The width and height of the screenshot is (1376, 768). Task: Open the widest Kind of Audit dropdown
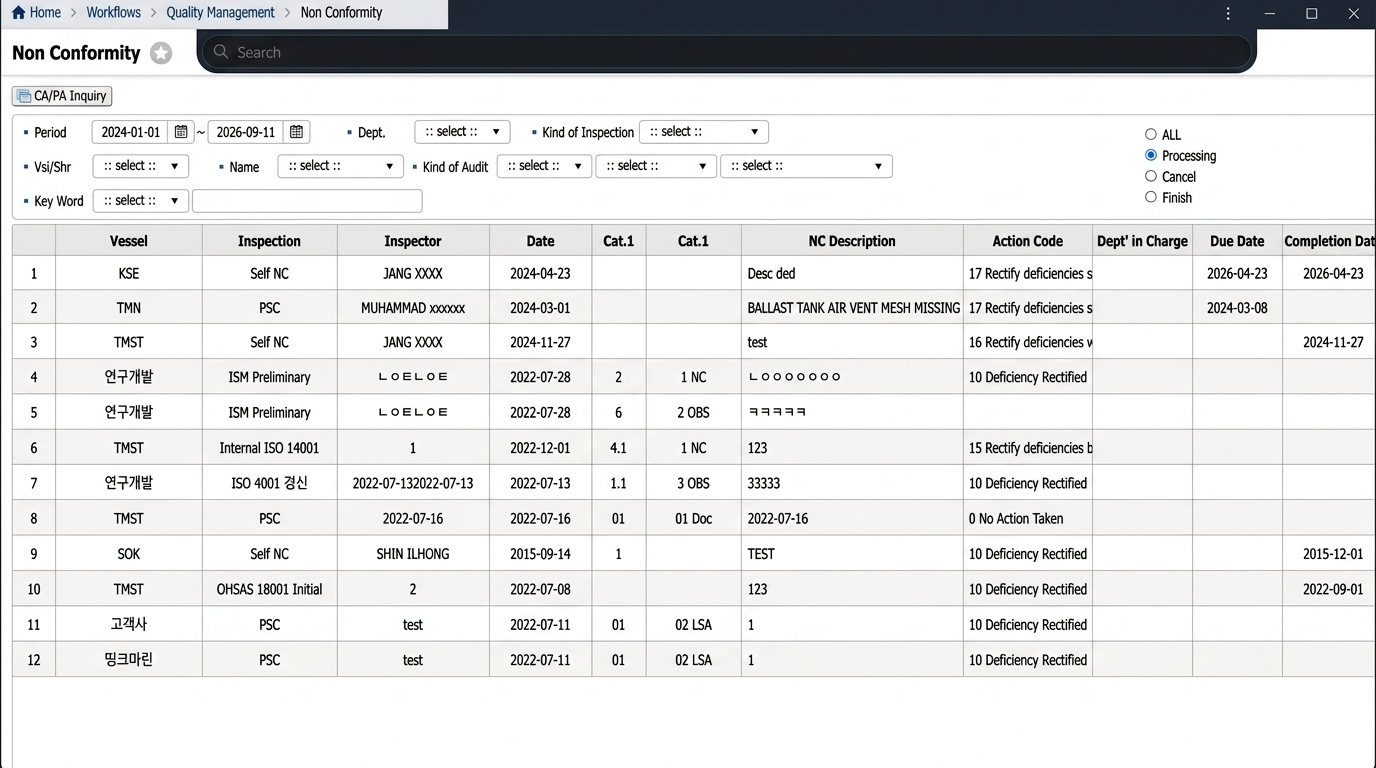(806, 166)
